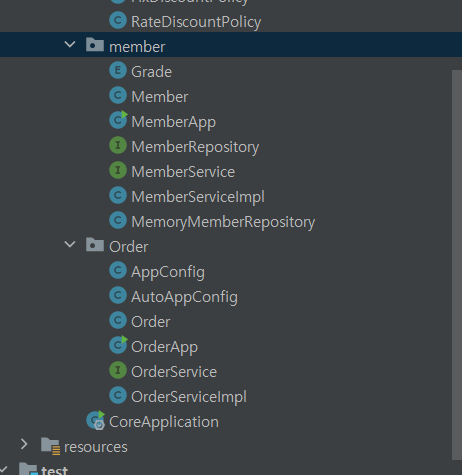Select the resources folder label
This screenshot has width=462, height=475.
[x=96, y=447]
